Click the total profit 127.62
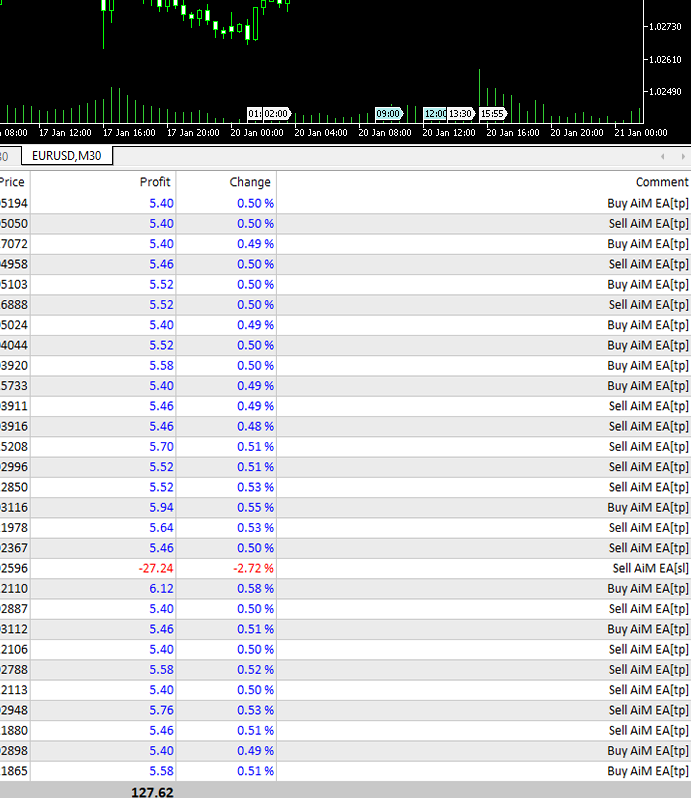691x798 pixels. point(152,792)
